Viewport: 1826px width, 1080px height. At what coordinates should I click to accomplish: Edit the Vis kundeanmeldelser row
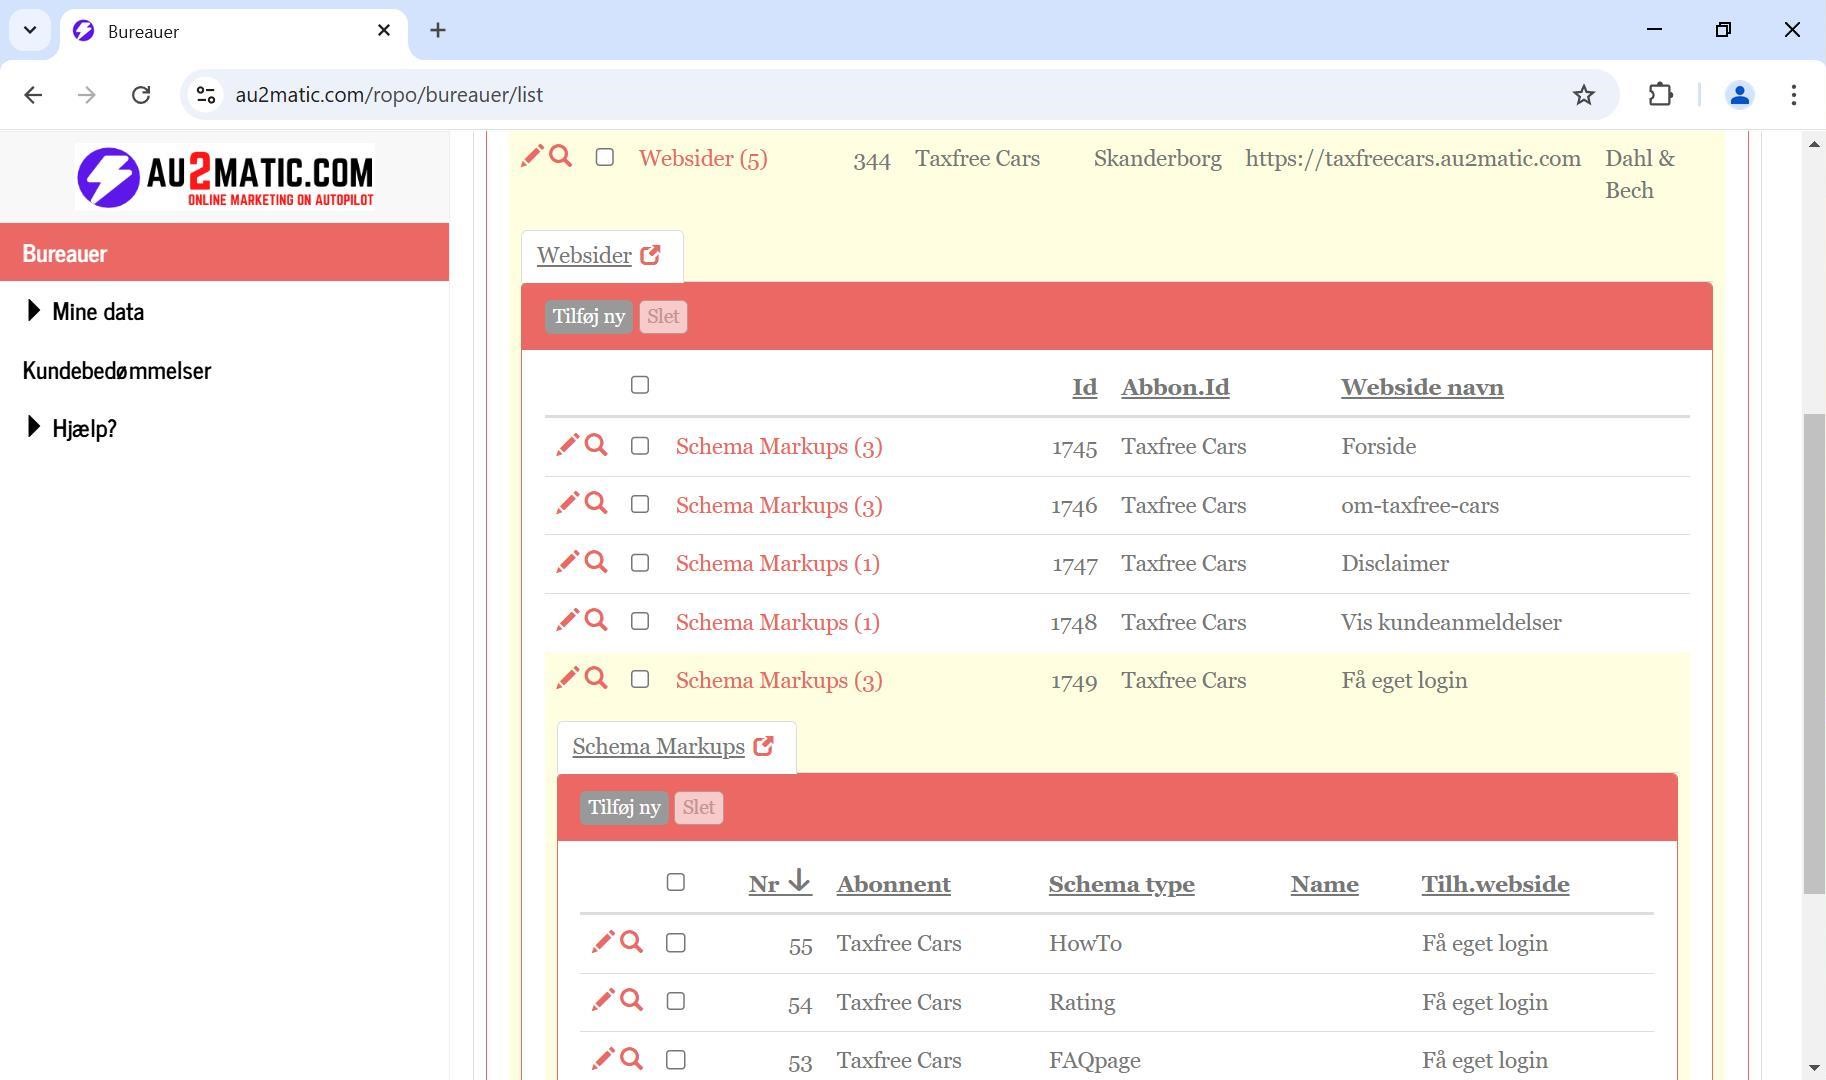point(567,620)
